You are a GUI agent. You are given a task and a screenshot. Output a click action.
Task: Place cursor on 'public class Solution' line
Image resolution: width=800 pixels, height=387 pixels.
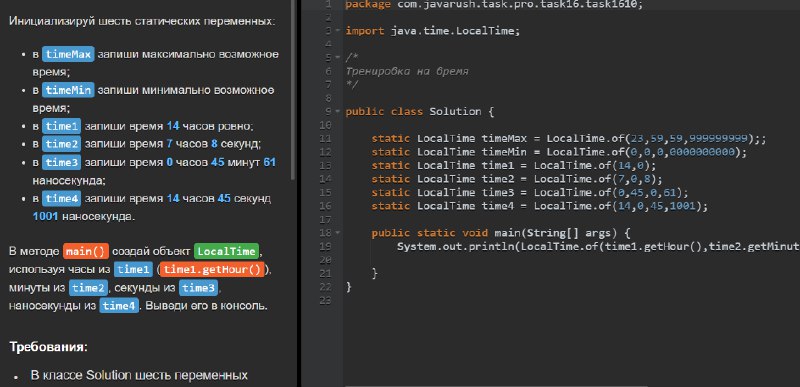click(x=419, y=111)
